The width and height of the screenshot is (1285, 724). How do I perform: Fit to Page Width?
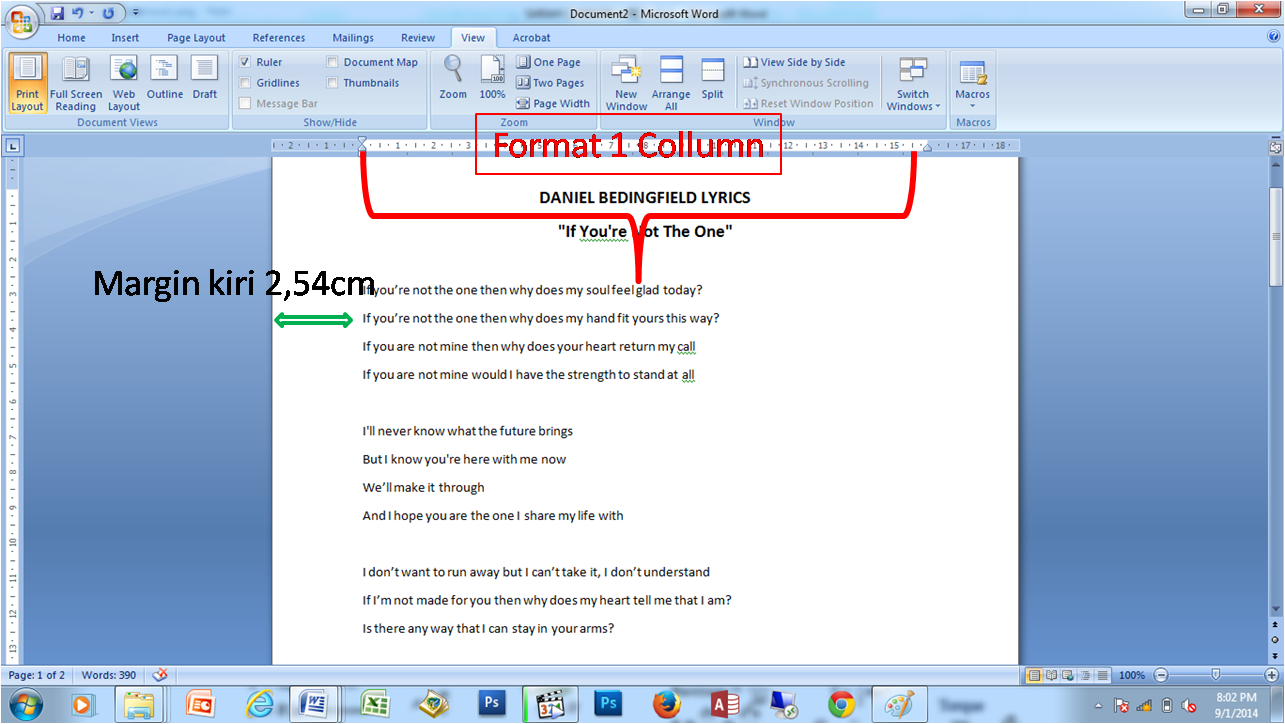point(553,103)
